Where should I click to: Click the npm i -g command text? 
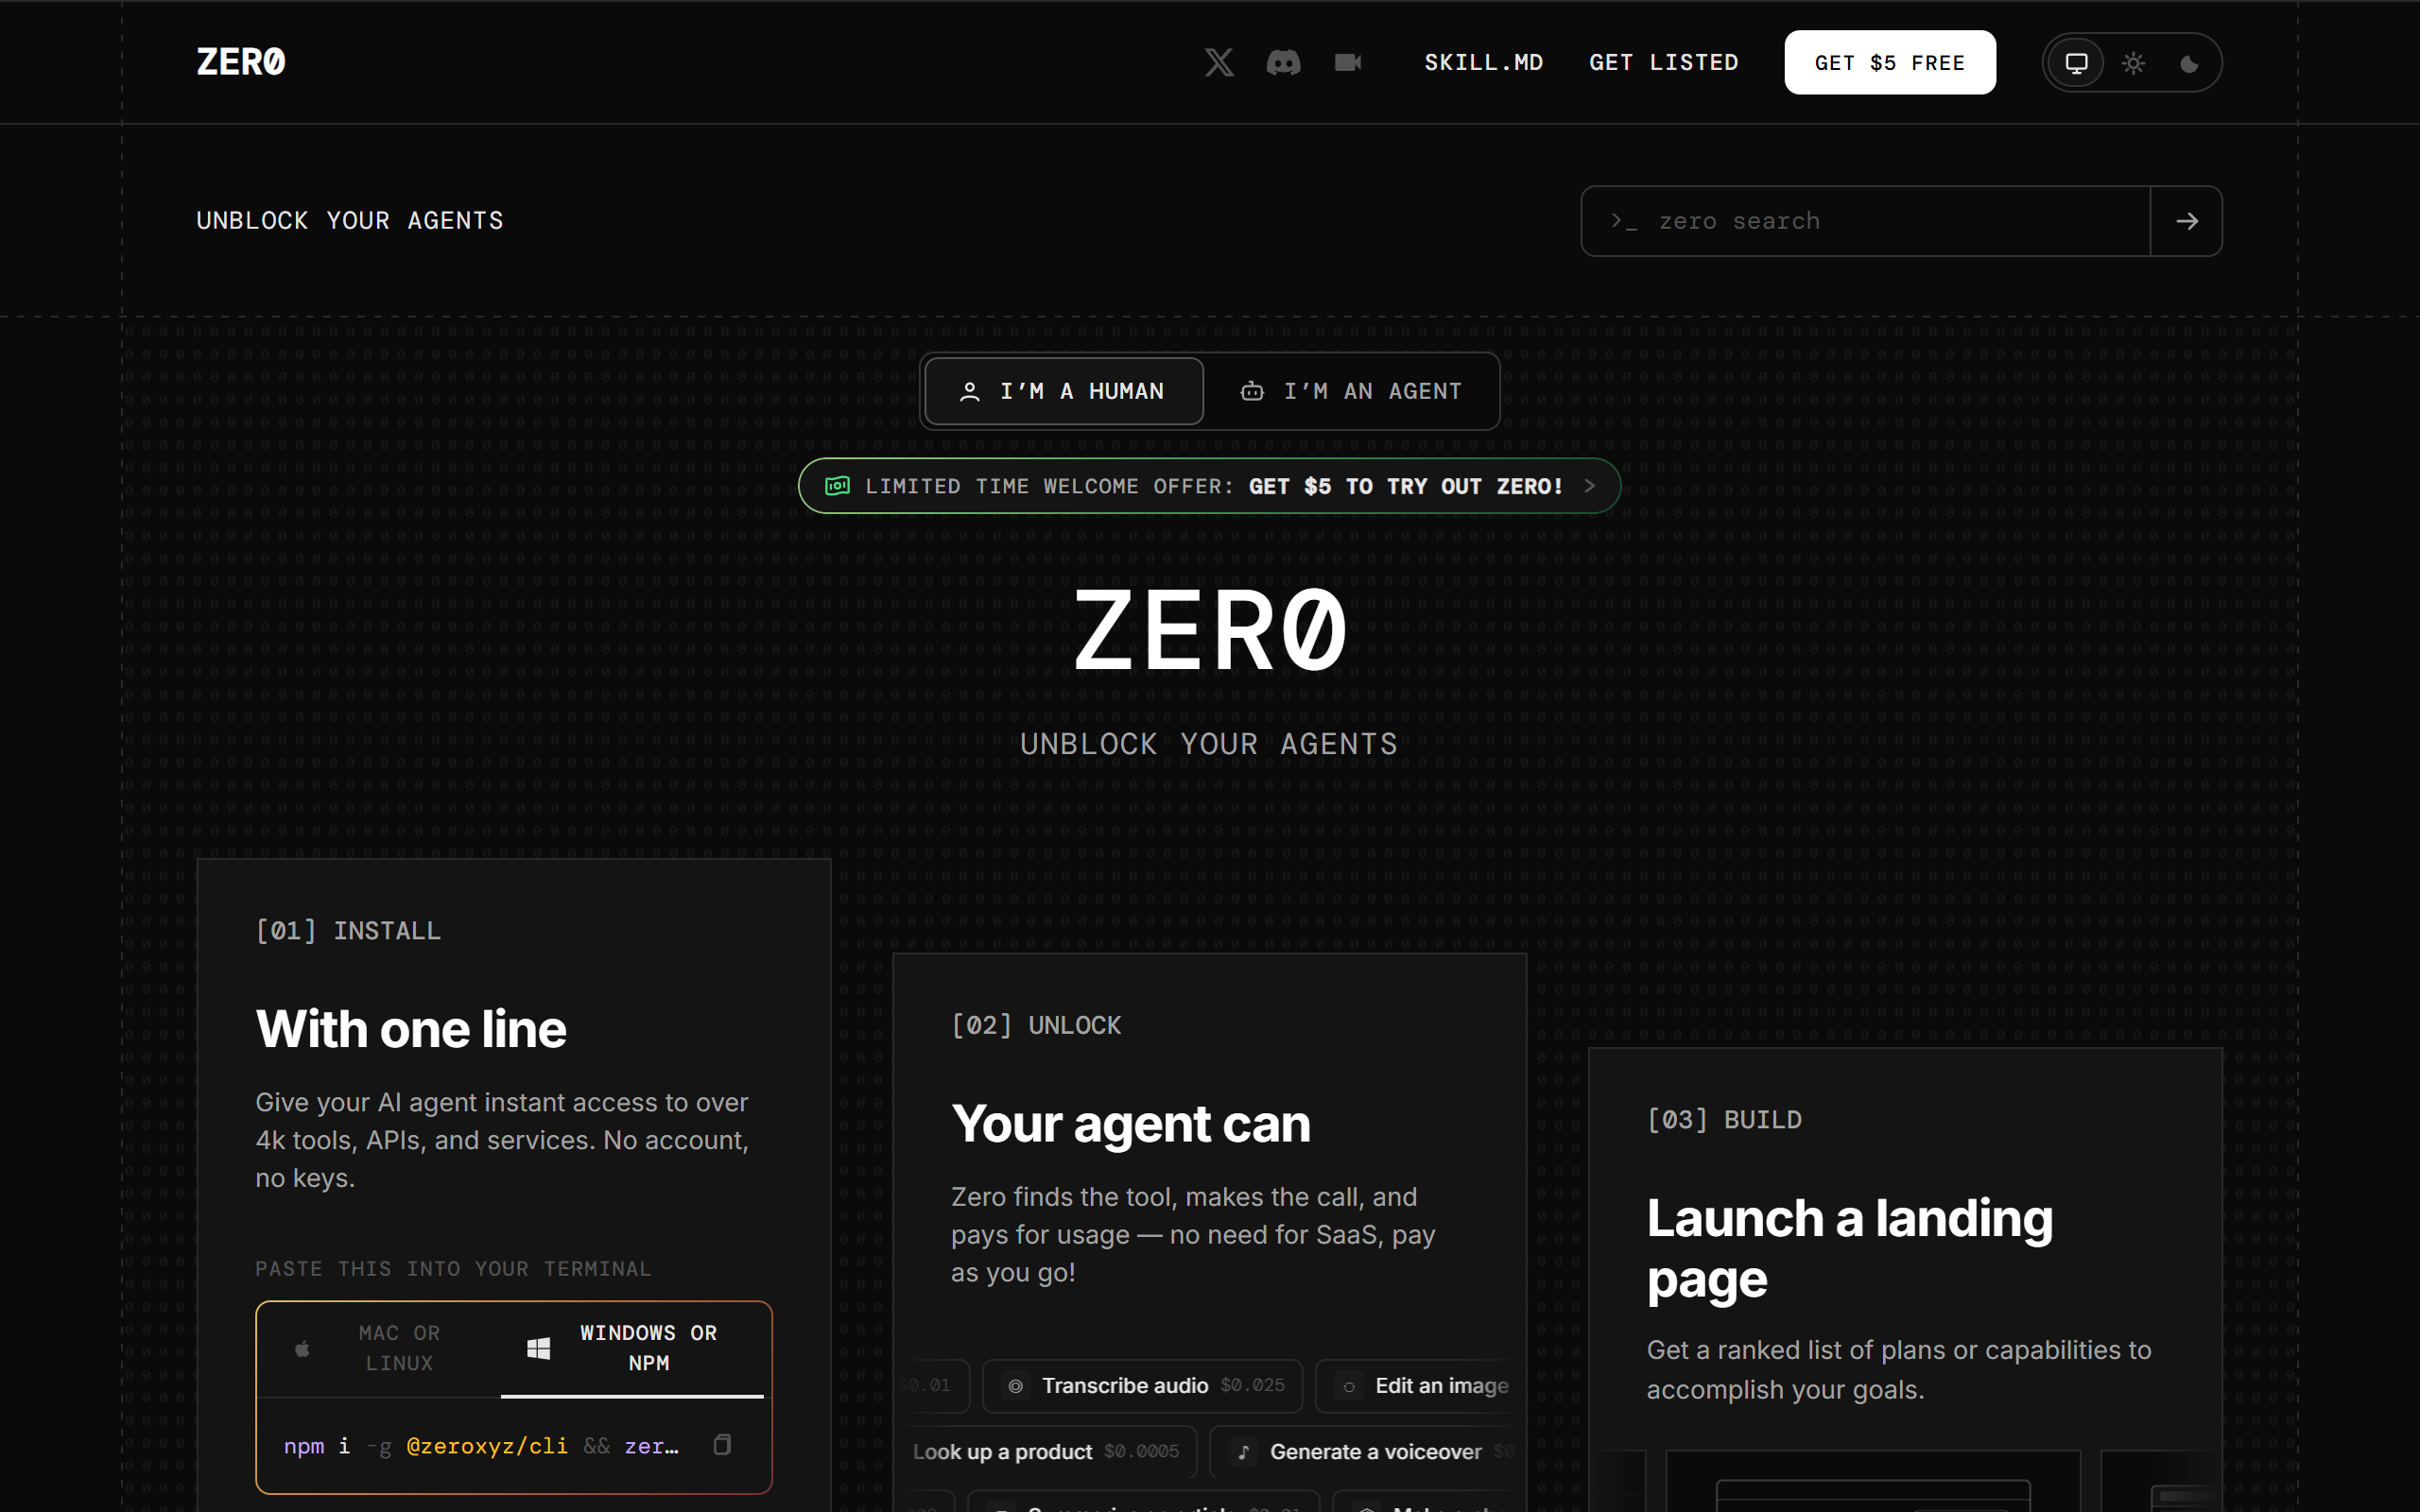coord(481,1446)
